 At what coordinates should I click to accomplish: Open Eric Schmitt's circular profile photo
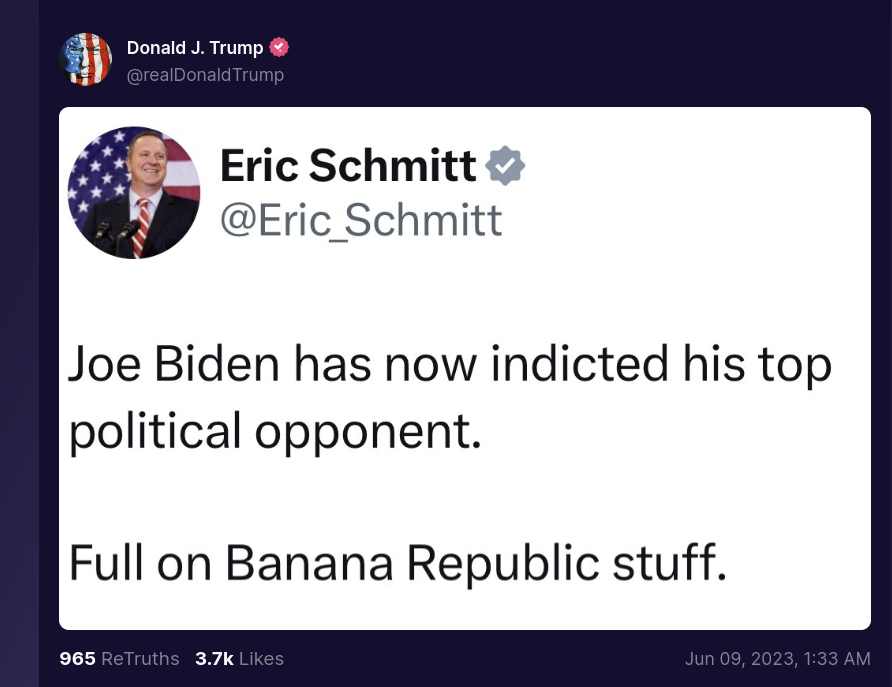(134, 192)
